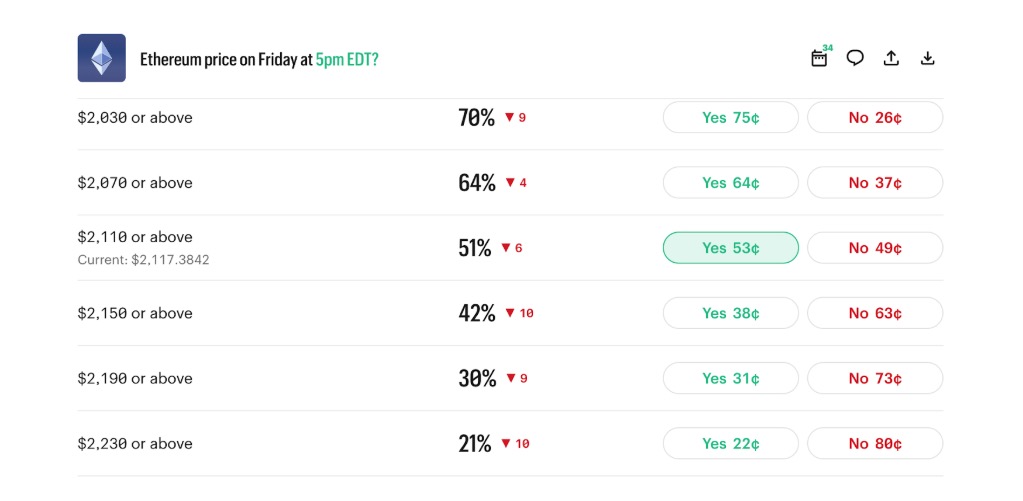Screen dimensions: 1023x501
Task: Click the share upload icon
Action: (891, 58)
